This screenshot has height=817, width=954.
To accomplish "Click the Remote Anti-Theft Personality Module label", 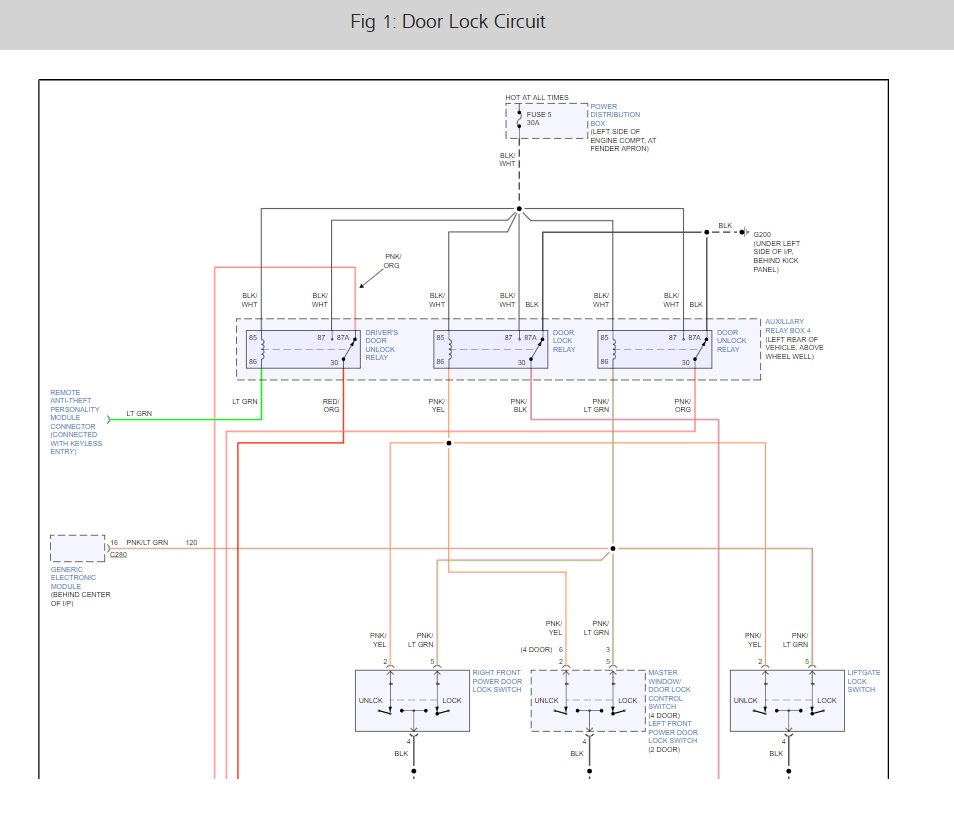I will tap(75, 422).
